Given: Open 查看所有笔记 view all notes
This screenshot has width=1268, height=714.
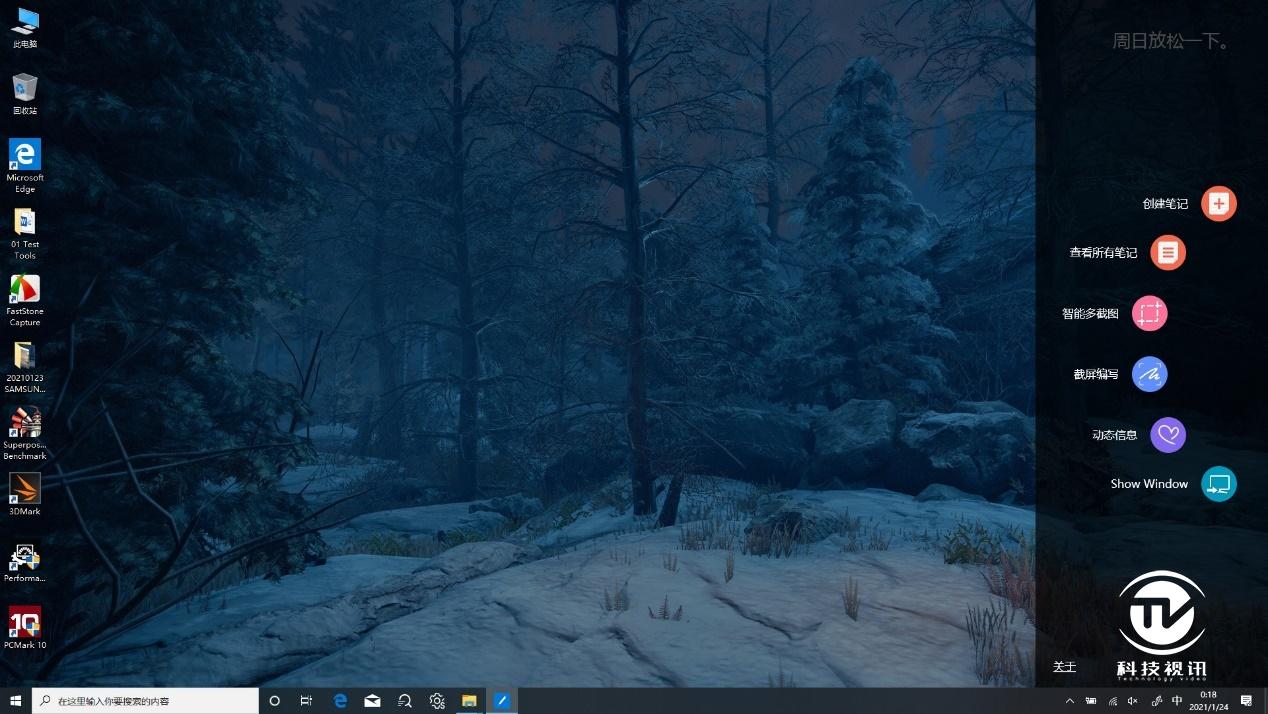Looking at the screenshot, I should (x=1167, y=253).
